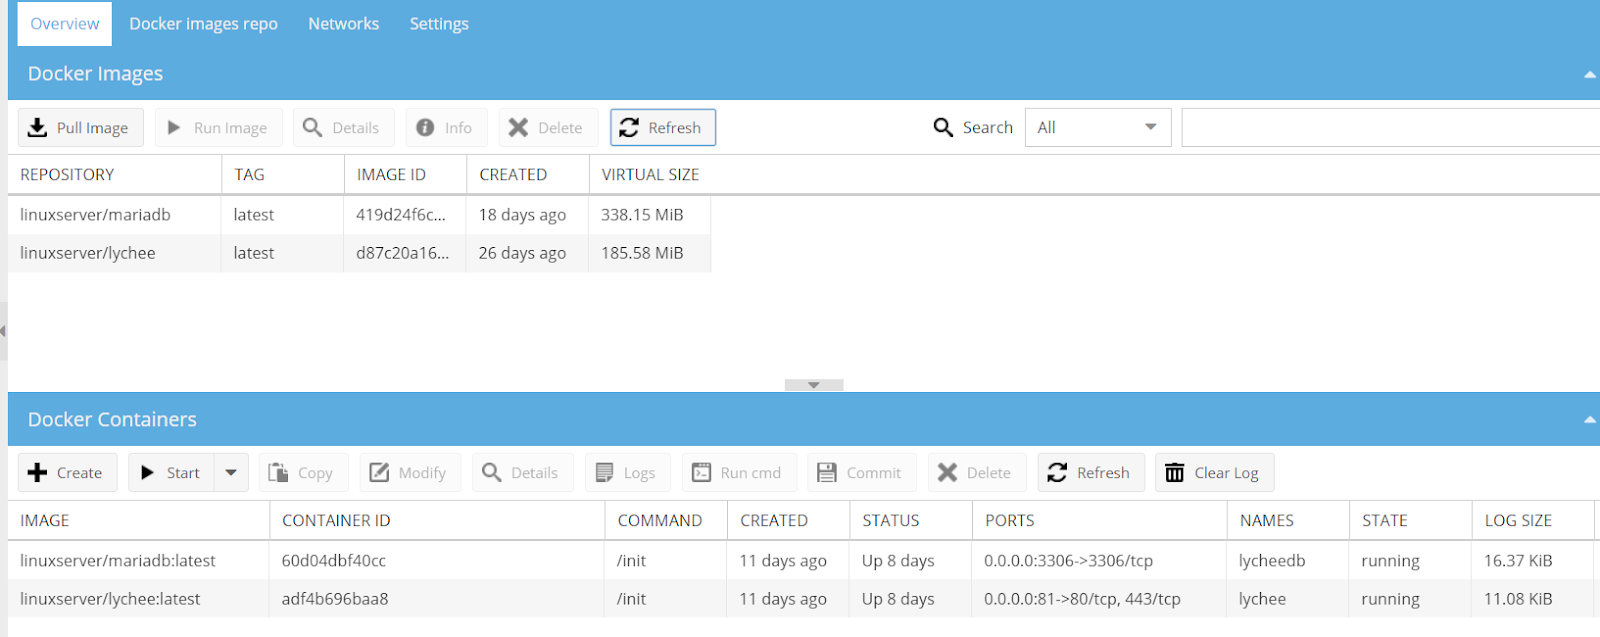Click the containers Delete X icon

[947, 473]
